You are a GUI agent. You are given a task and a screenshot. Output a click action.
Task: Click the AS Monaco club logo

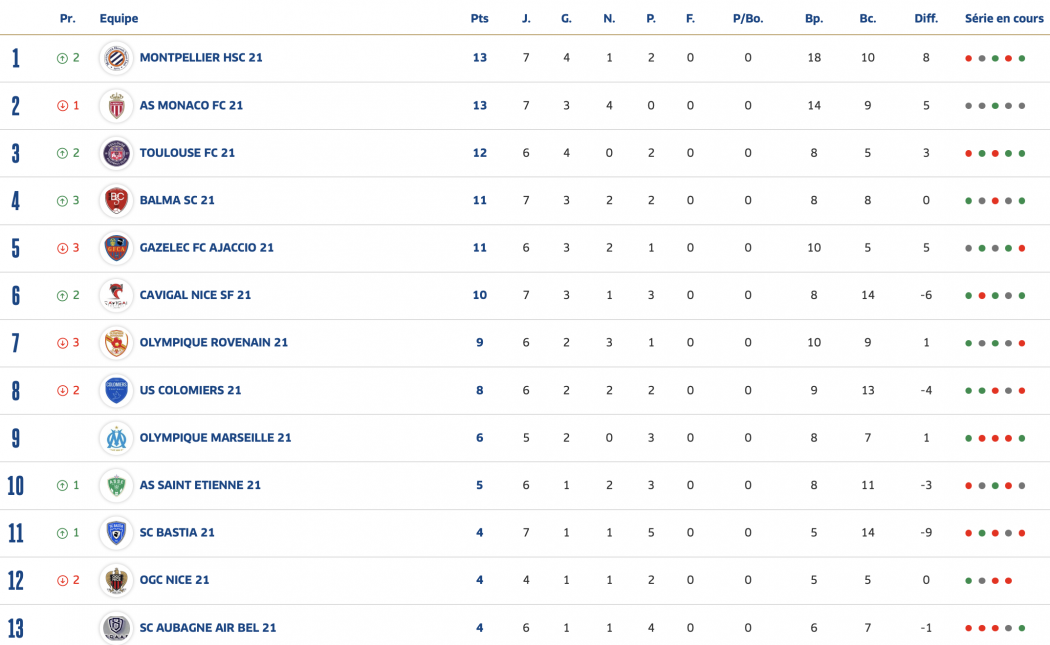(x=116, y=105)
